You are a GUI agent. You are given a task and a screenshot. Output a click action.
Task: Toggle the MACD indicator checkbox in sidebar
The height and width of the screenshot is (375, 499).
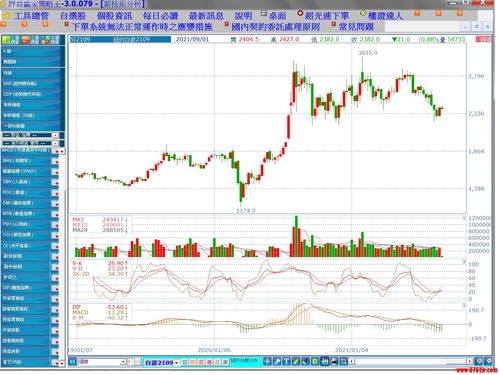tap(56, 151)
